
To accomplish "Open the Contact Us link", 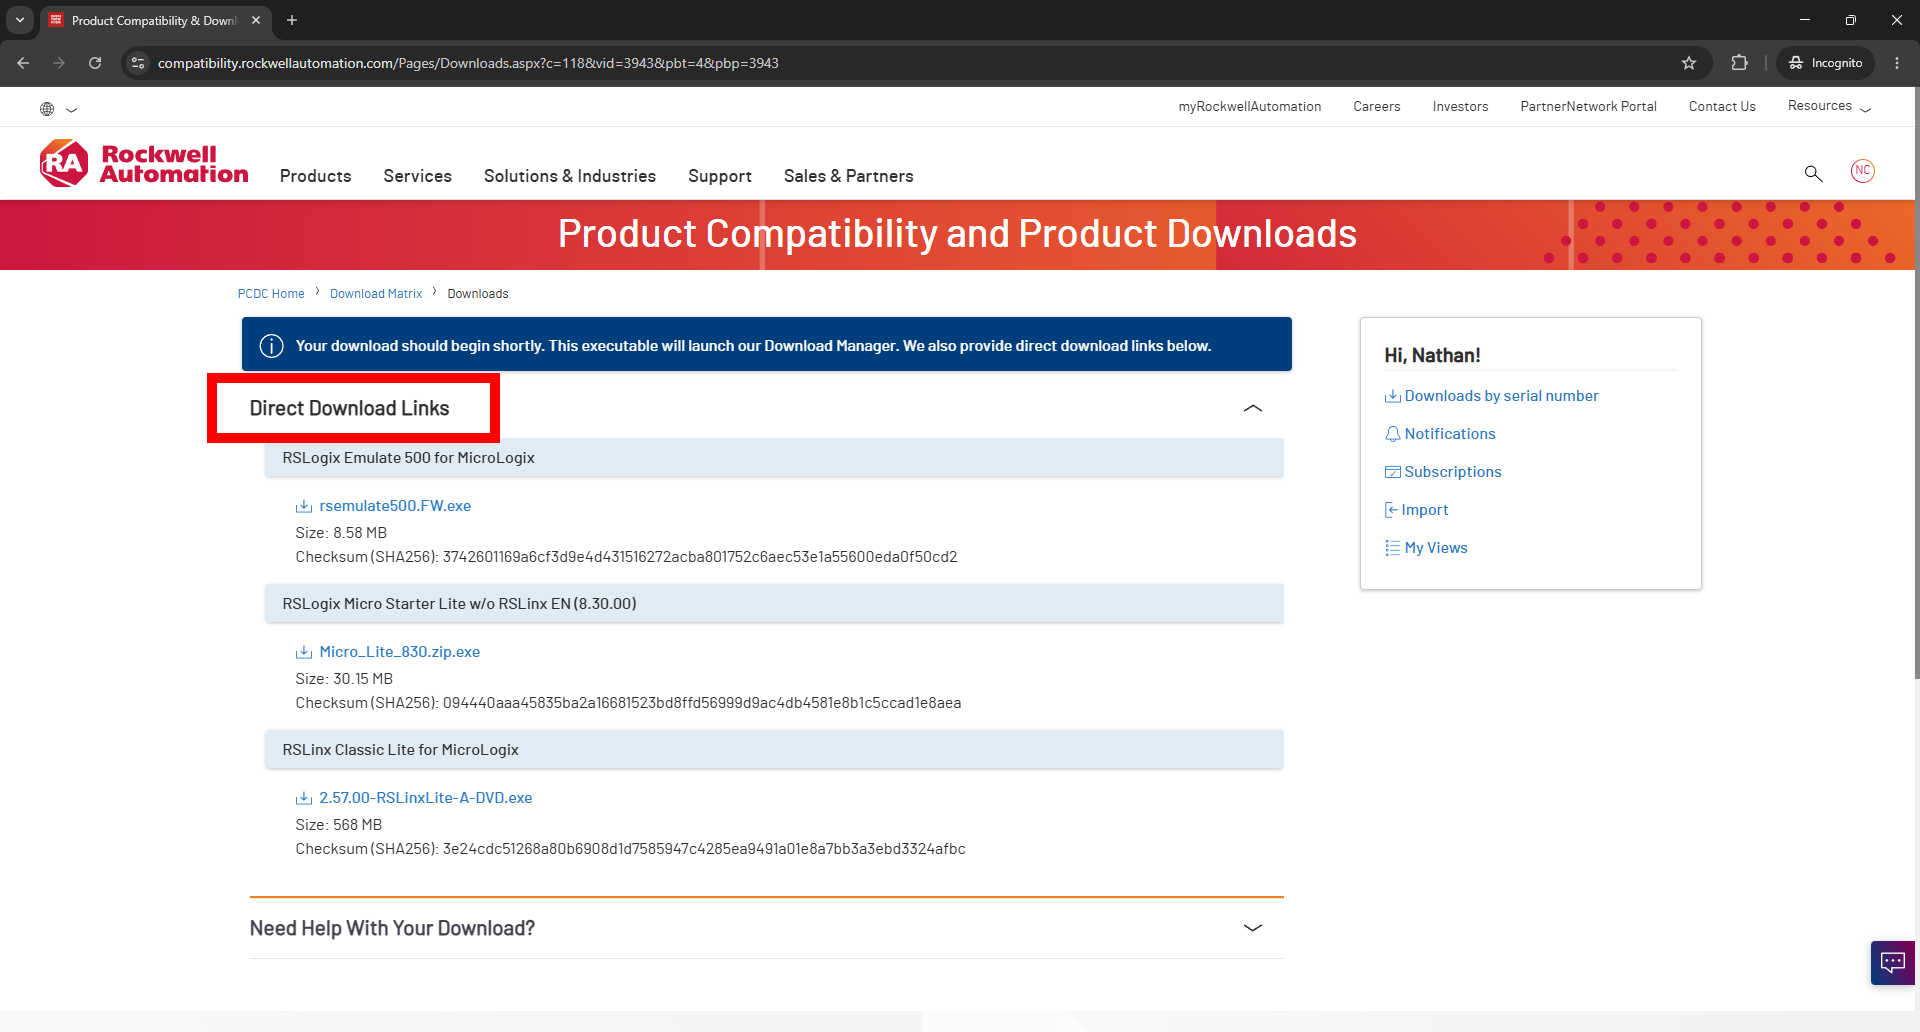I will (1722, 106).
